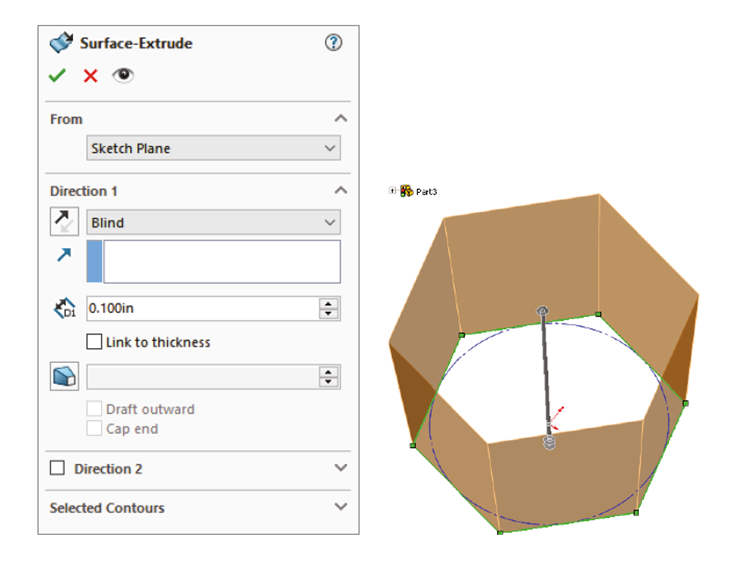Open Surface-Extrude help question mark
Image resolution: width=741 pixels, height=588 pixels.
tap(333, 43)
